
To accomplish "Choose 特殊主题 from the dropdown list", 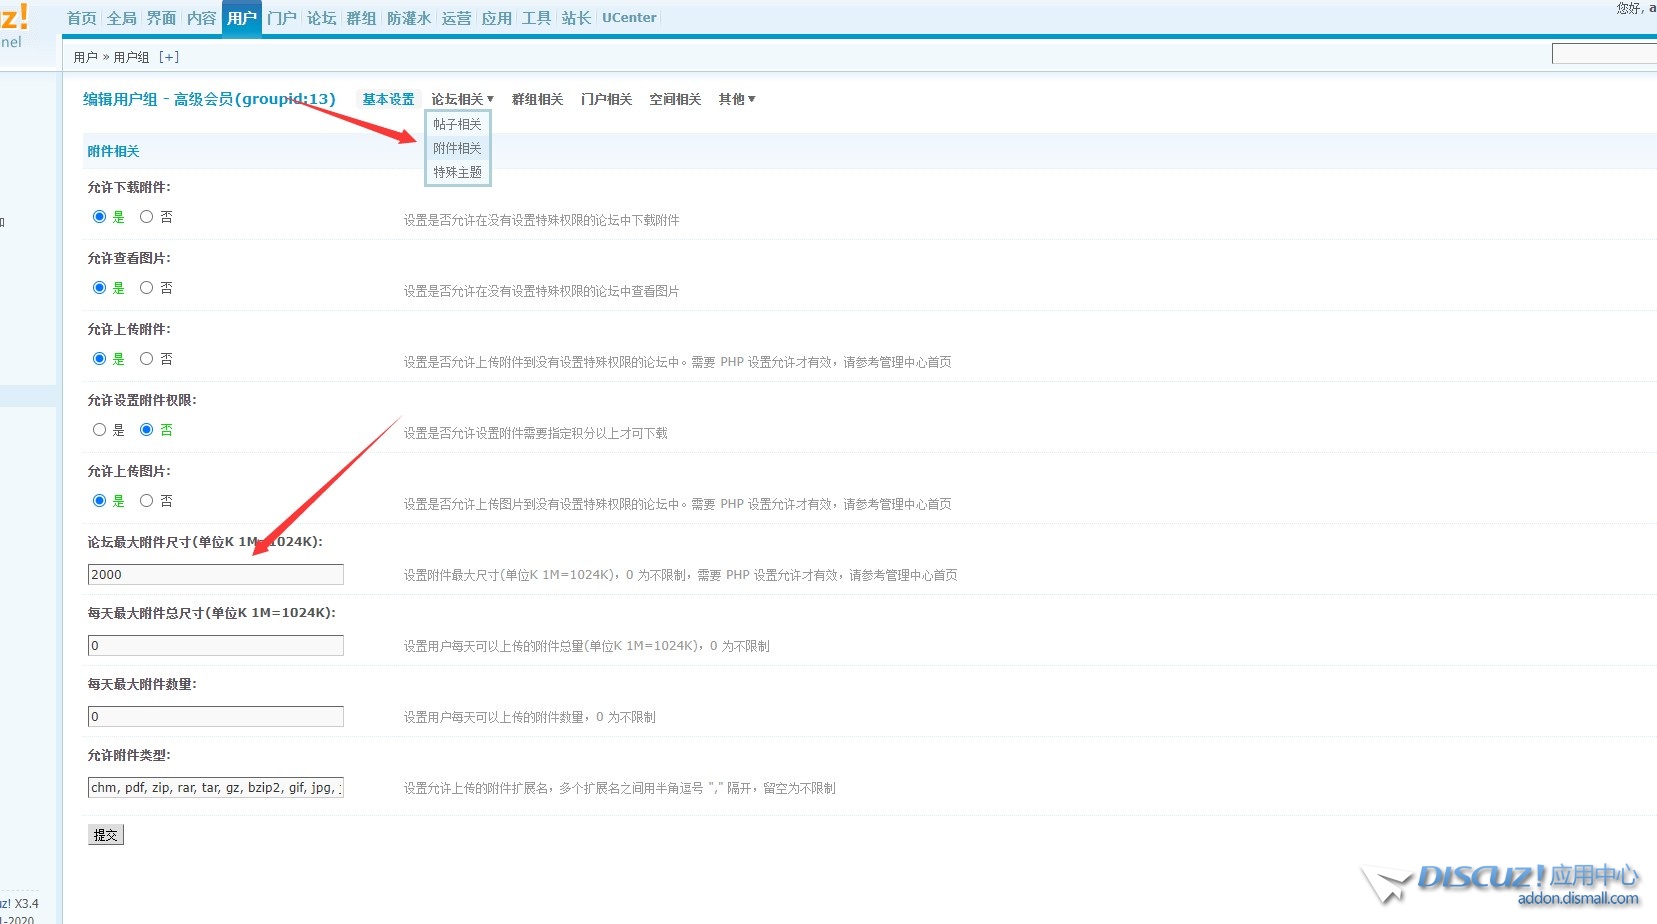I will (x=457, y=172).
